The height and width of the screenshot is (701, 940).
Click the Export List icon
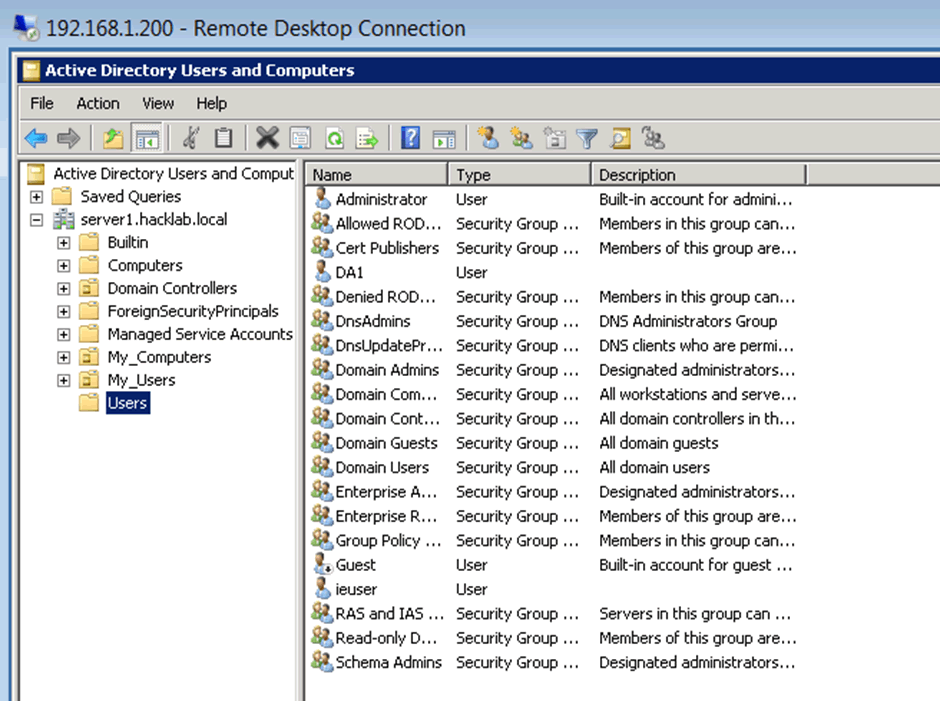click(x=367, y=139)
